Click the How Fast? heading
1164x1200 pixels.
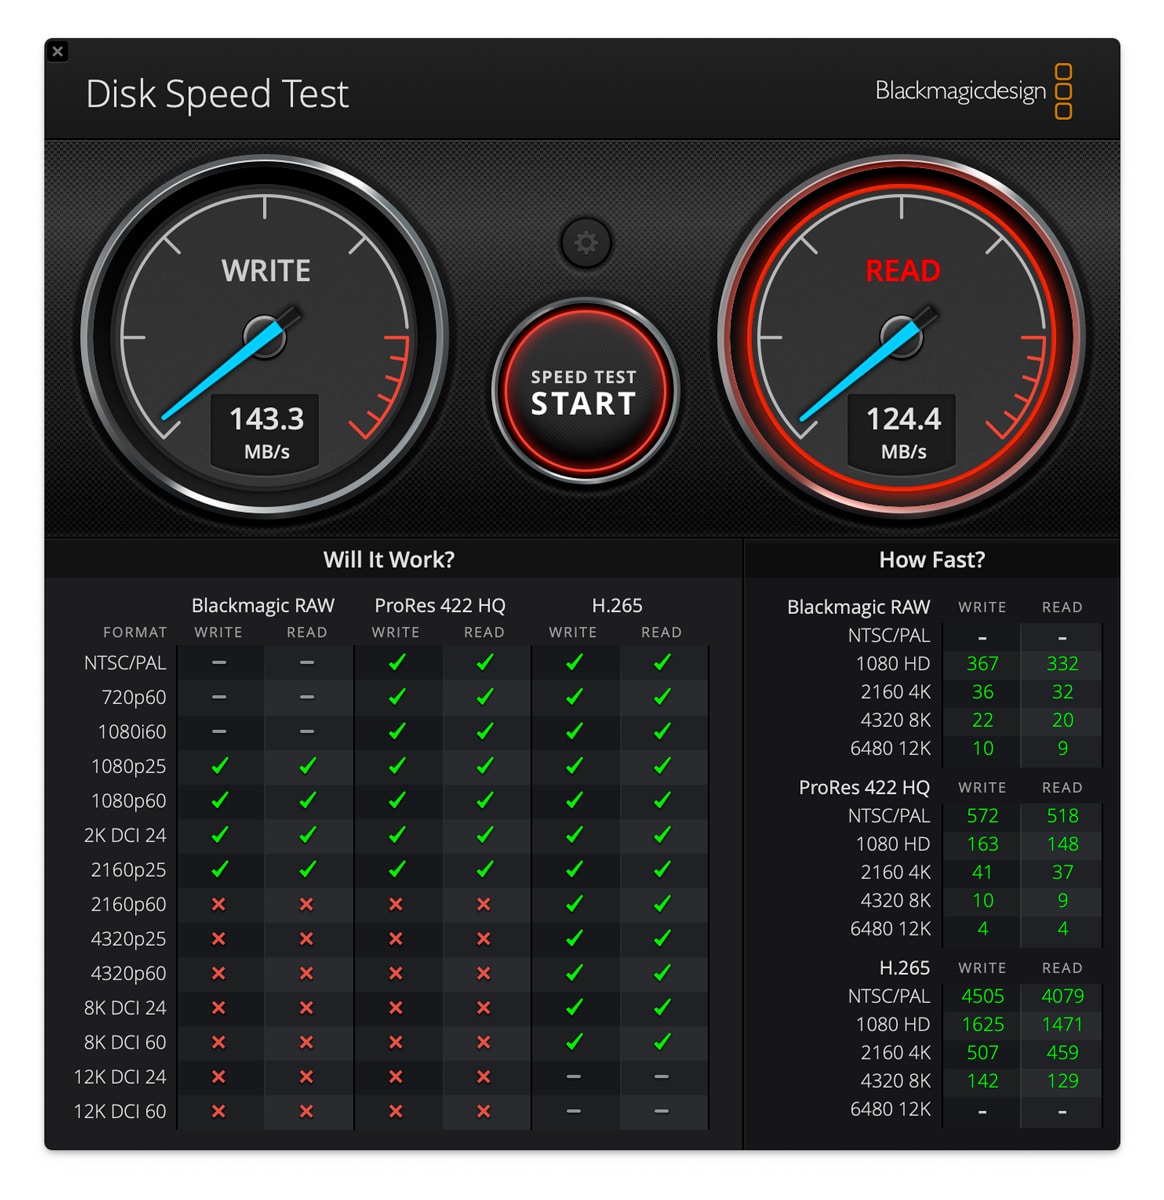(x=932, y=560)
